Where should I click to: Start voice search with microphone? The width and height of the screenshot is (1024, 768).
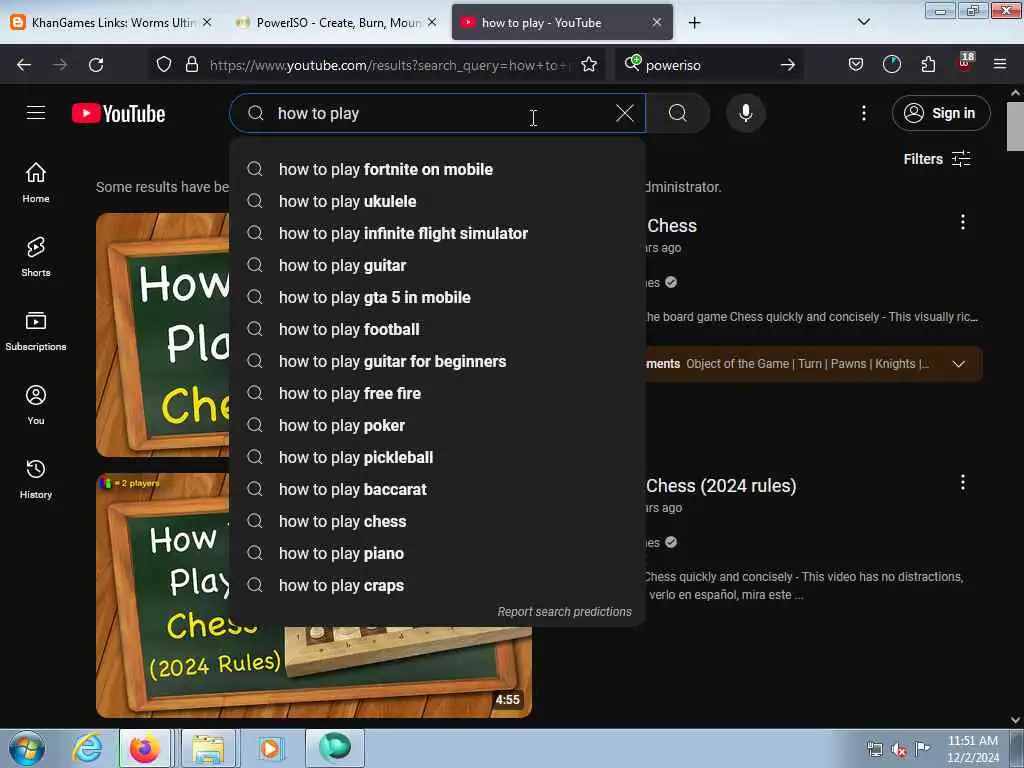tap(746, 113)
